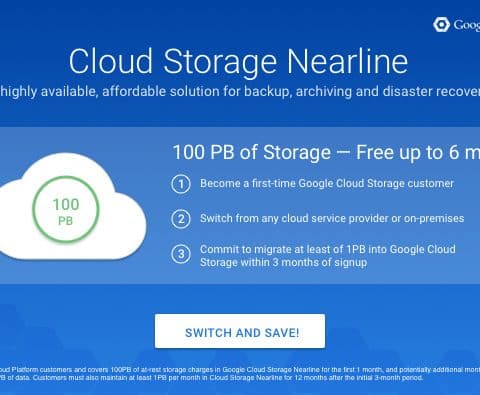Click the word 'Nearline' in the main headline
Viewport: 480px width, 395px height.
(x=347, y=61)
